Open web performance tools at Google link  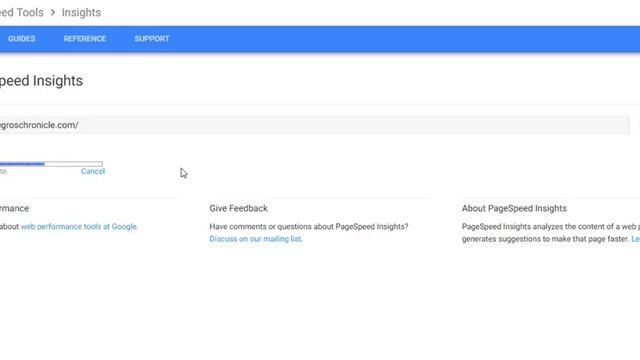pos(79,227)
